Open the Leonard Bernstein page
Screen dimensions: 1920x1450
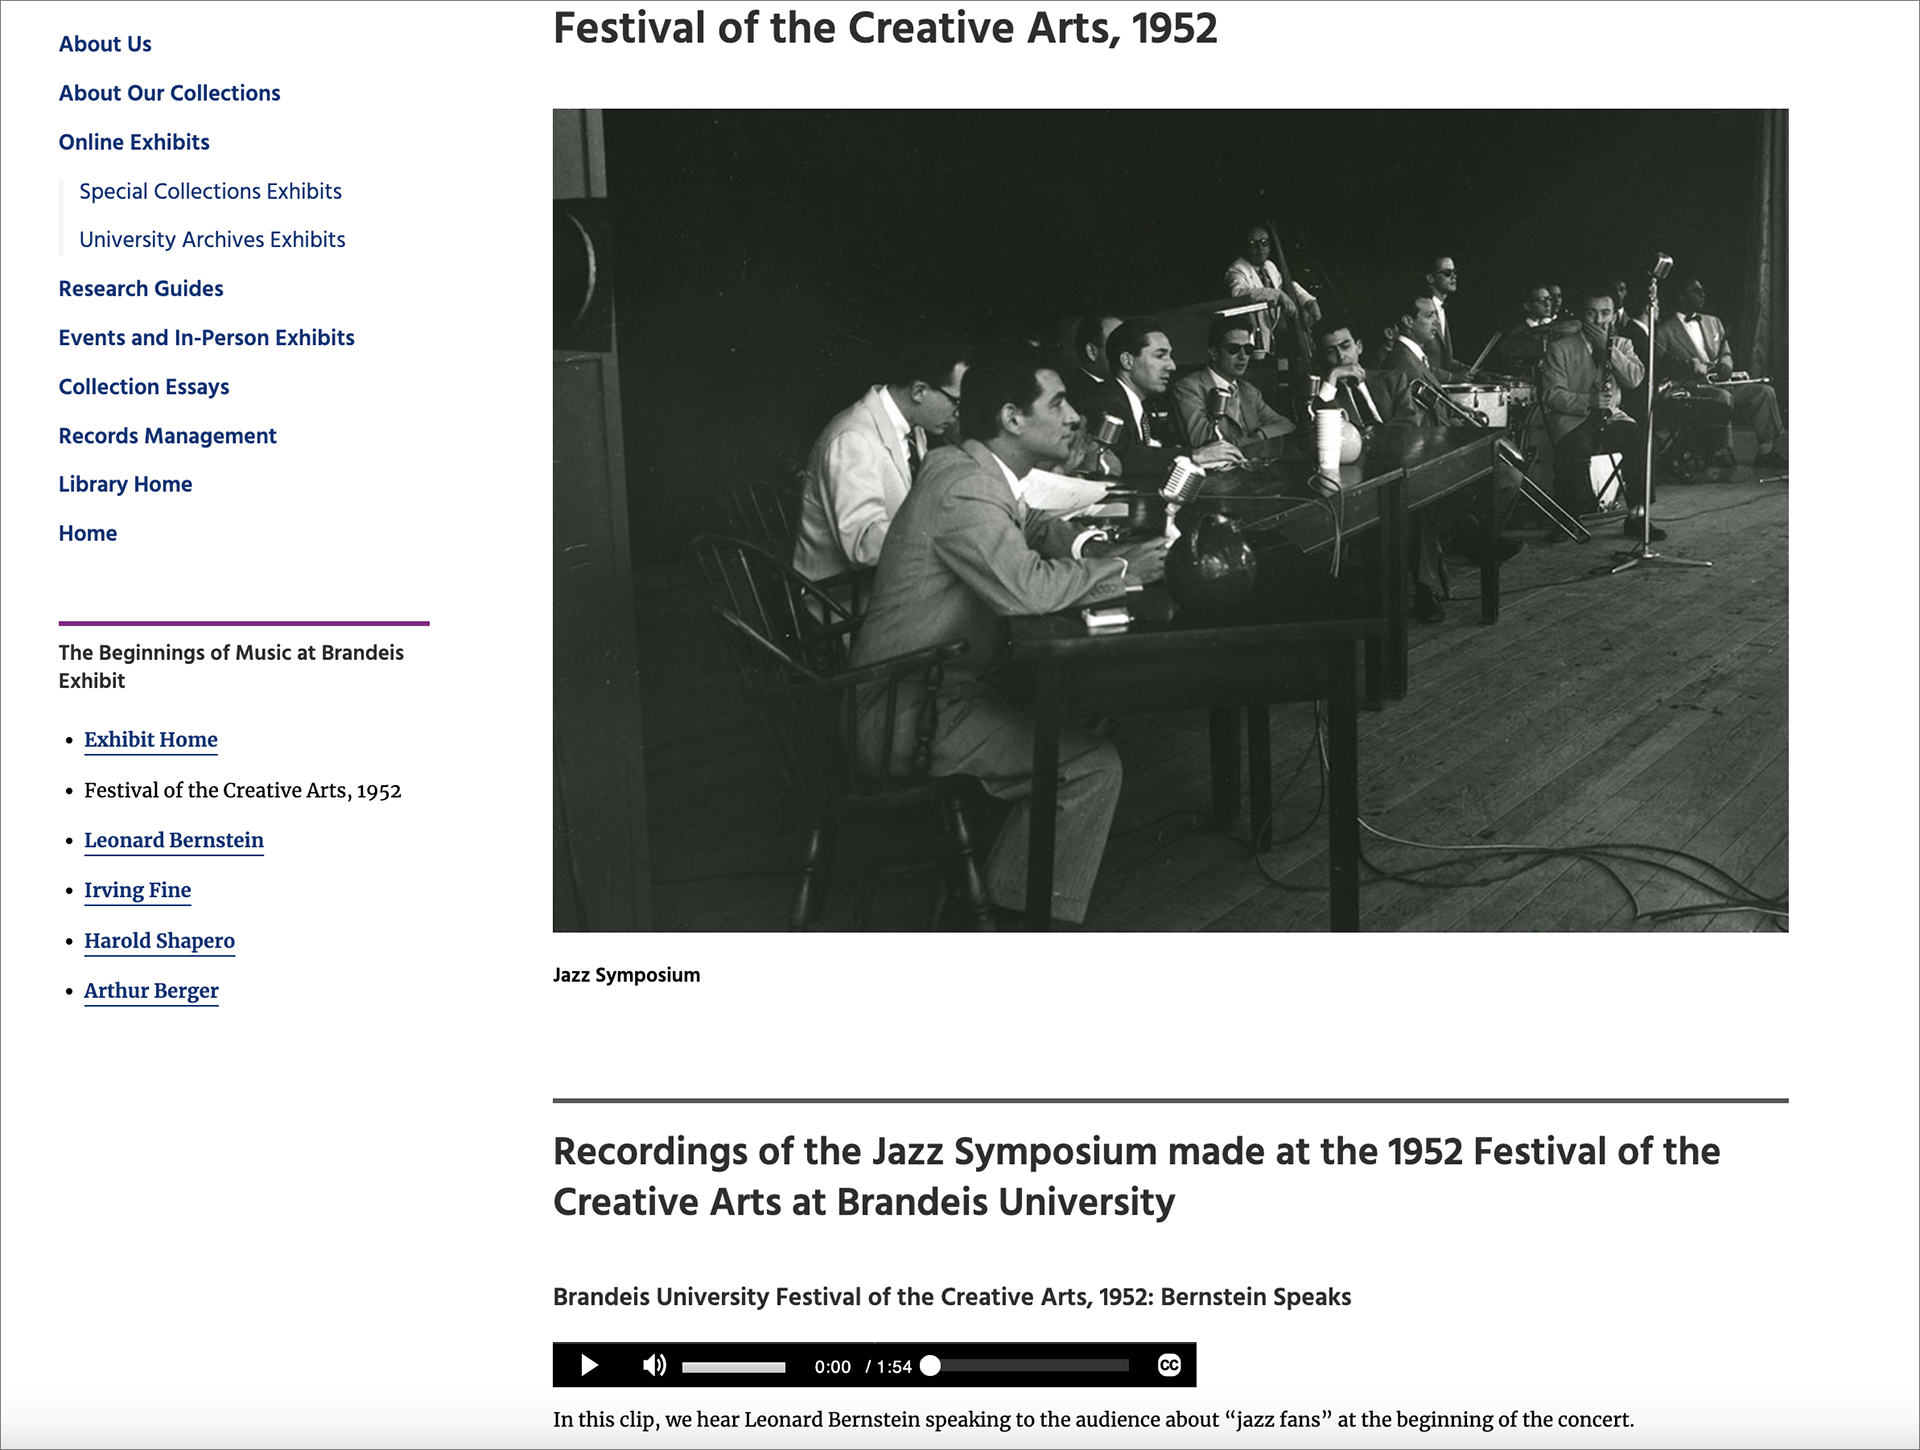174,841
